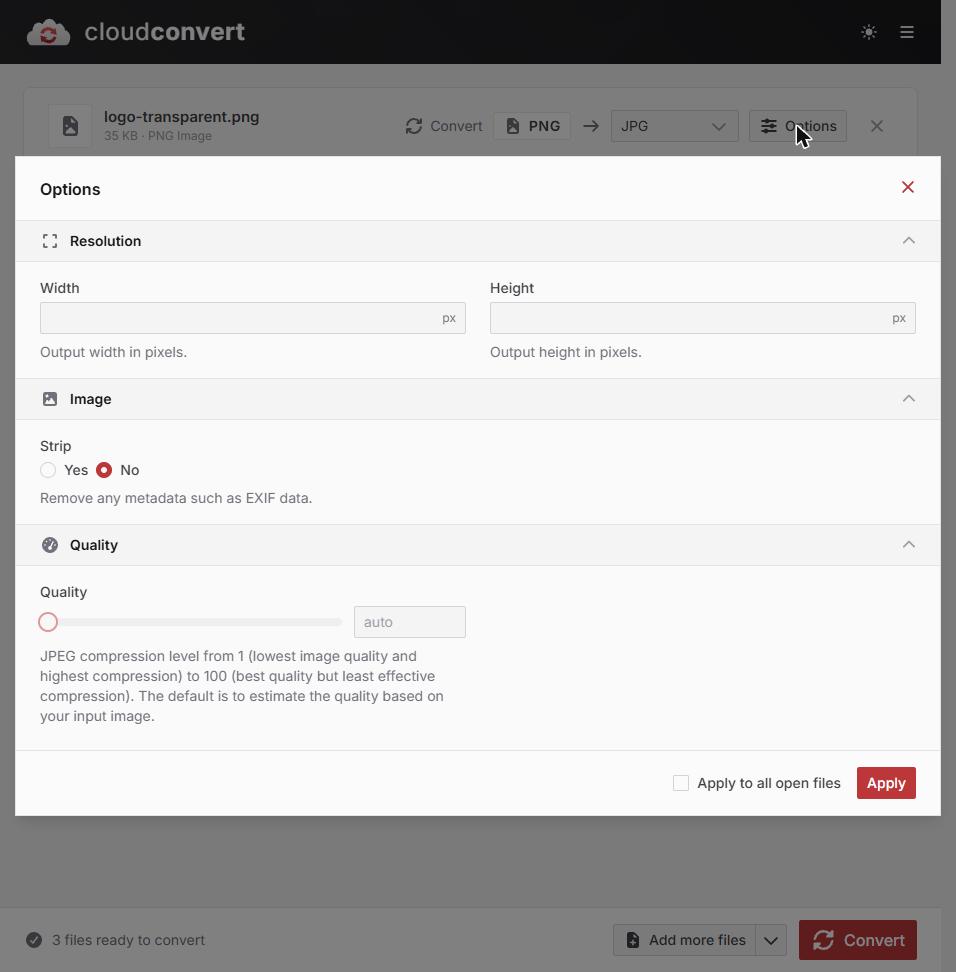Open the hamburger menu icon
Viewport: 956px width, 972px height.
coord(906,32)
